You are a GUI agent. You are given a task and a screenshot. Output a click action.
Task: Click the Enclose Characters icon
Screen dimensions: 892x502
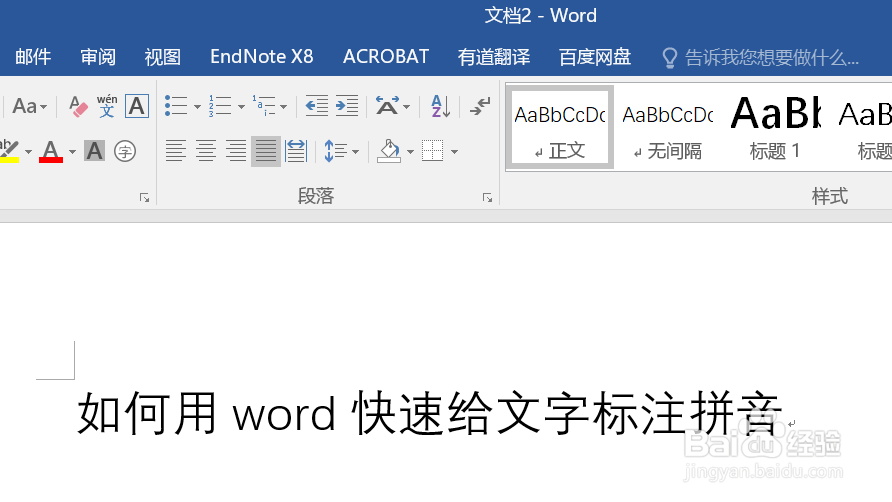click(x=125, y=151)
